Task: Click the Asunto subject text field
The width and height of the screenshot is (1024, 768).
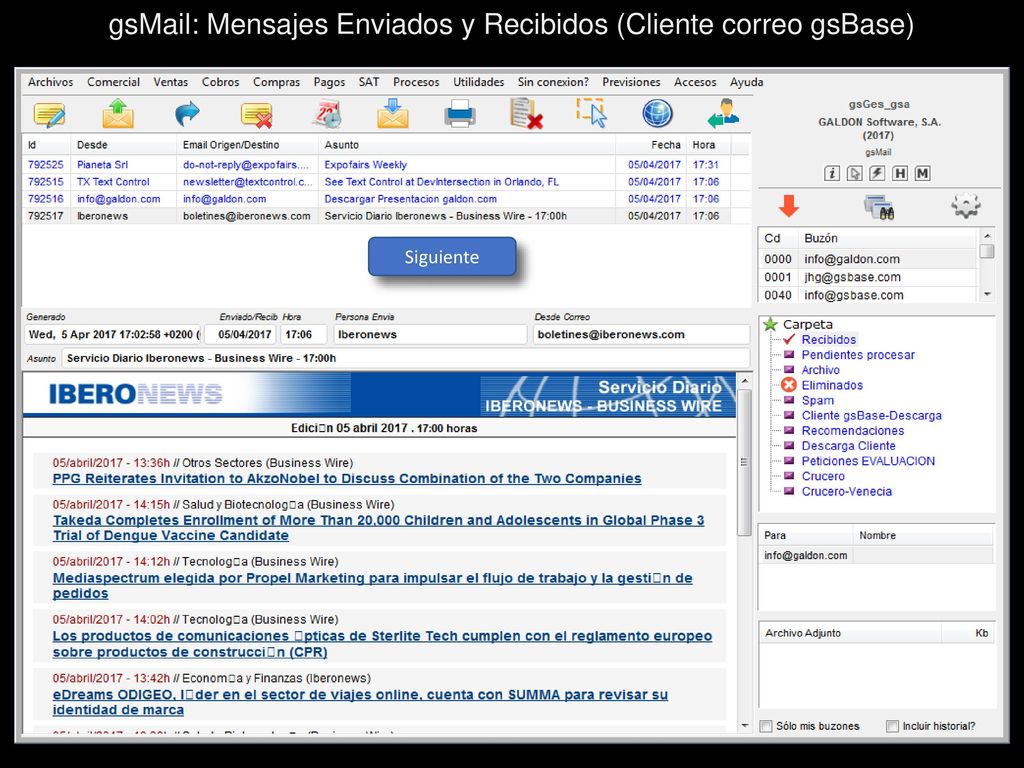Action: tap(406, 358)
